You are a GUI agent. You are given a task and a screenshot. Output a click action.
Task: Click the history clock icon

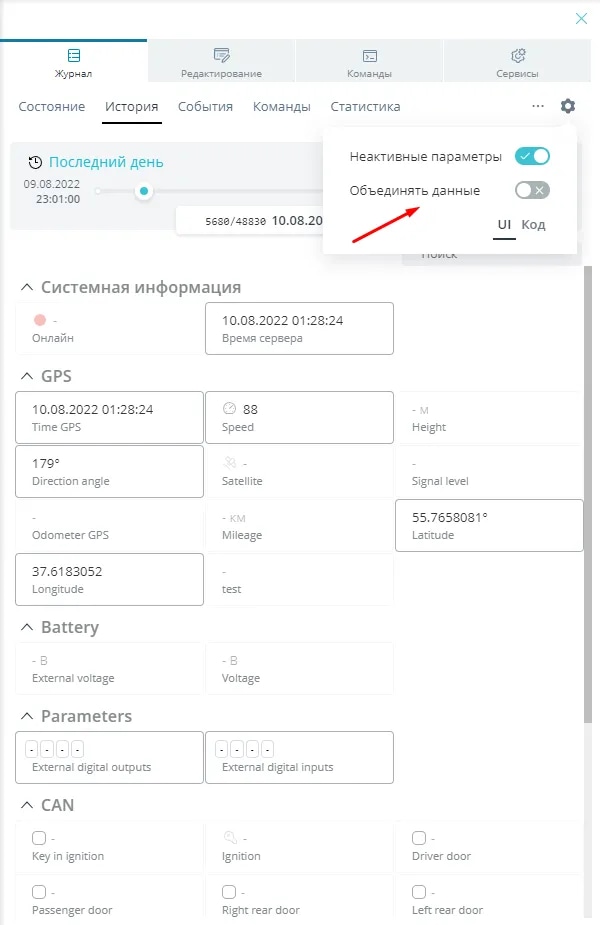tap(35, 163)
